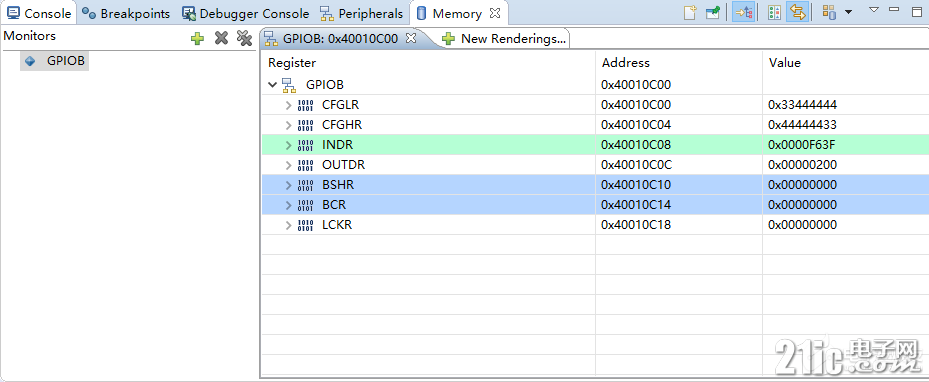929x382 pixels.
Task: Expand the INDR register
Action: (x=288, y=145)
